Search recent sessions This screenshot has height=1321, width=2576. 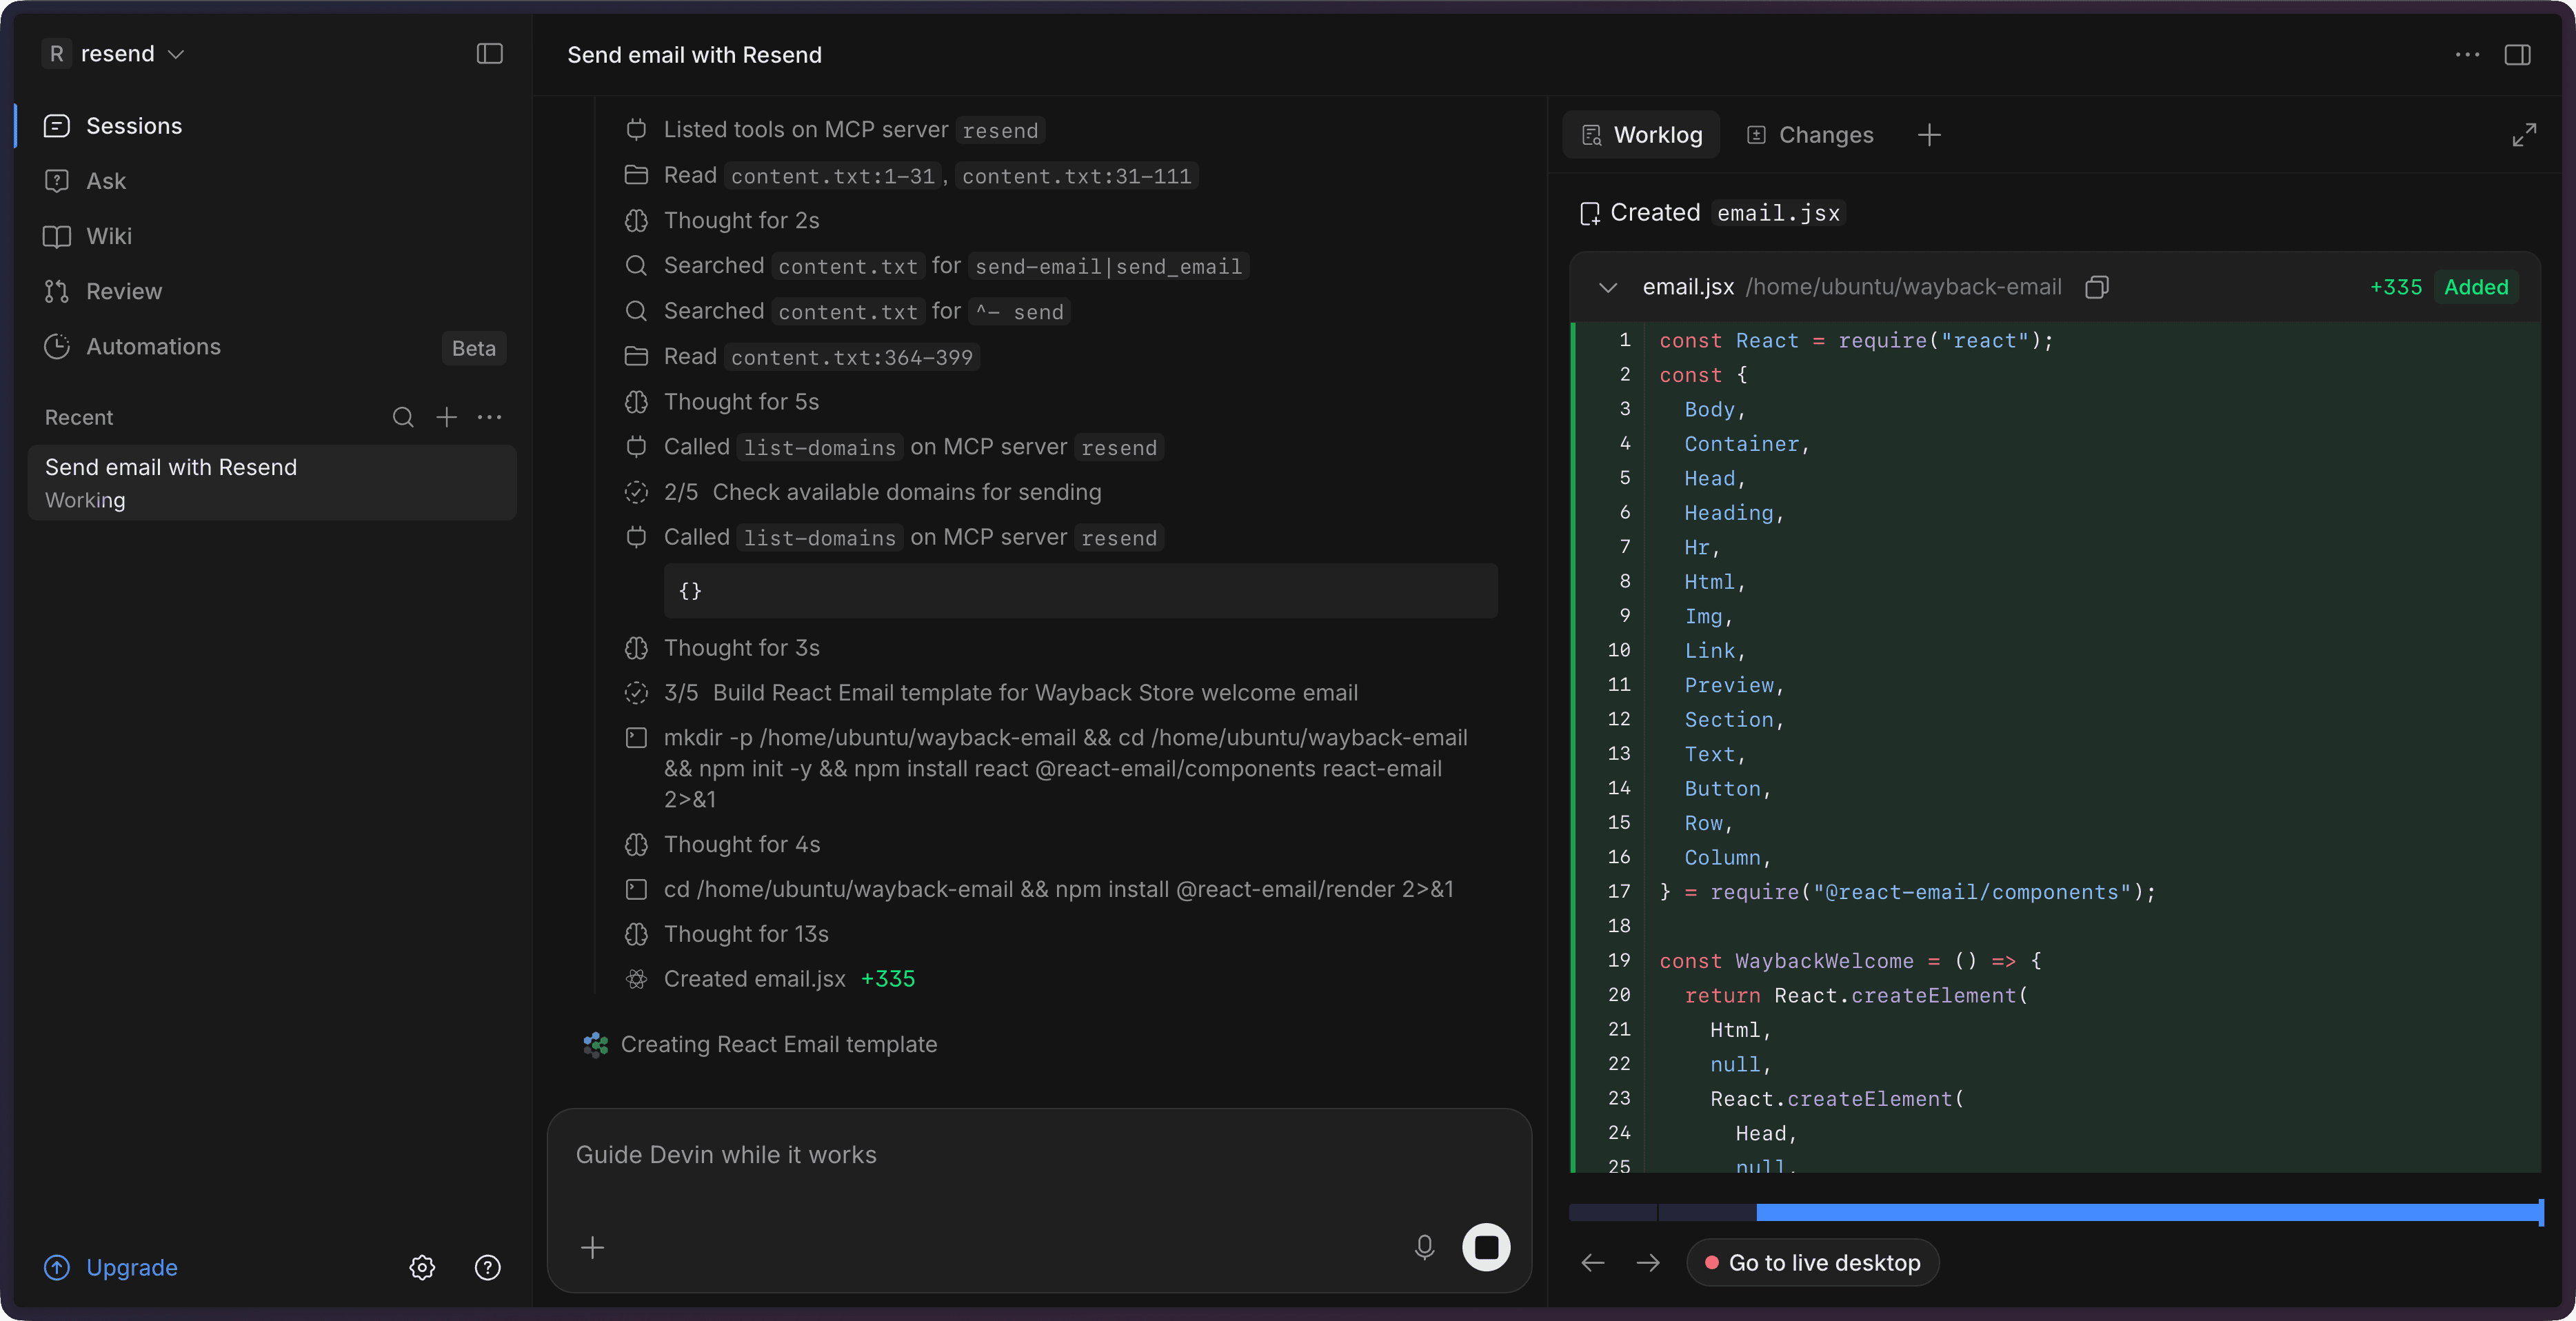pyautogui.click(x=403, y=417)
